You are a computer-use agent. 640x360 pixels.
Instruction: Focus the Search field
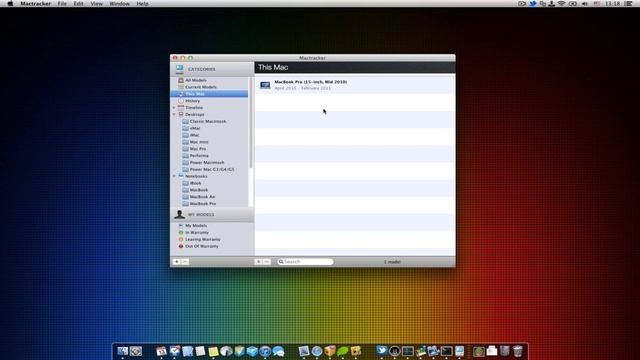305,262
